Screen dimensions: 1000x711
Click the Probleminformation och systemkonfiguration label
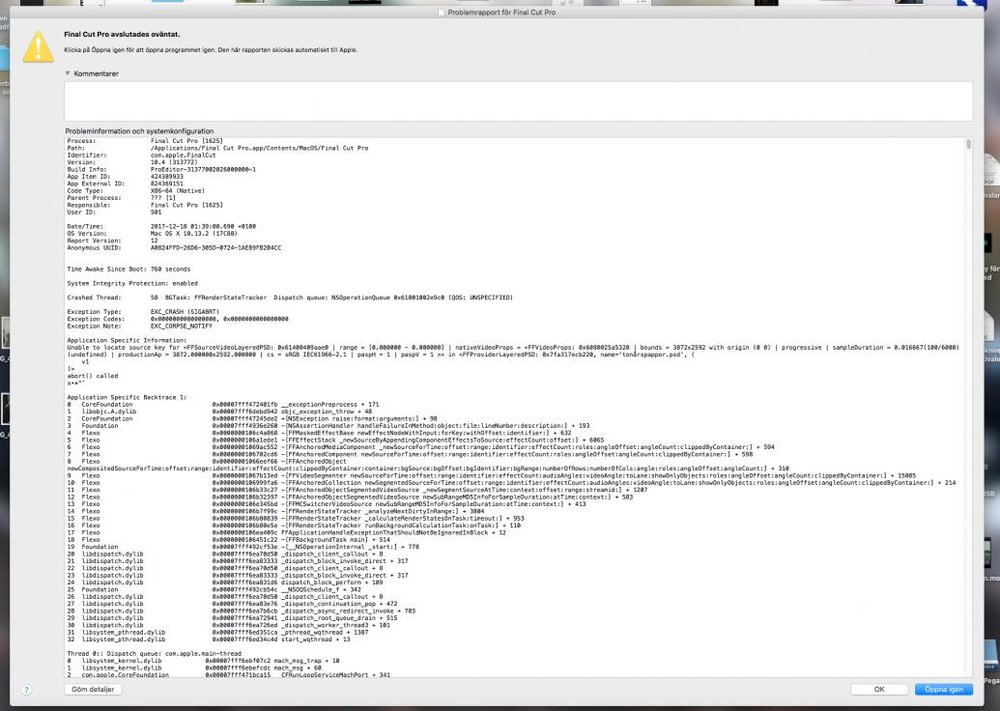[139, 131]
